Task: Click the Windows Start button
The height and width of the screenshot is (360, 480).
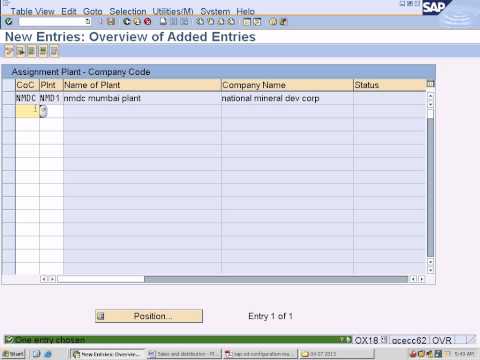Action: (x=13, y=354)
